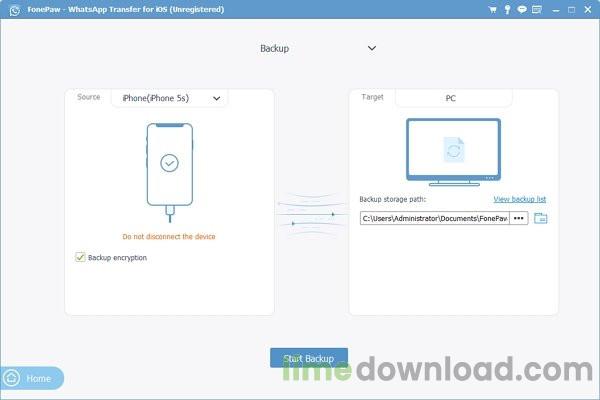Open the shopping cart purchase icon
The width and height of the screenshot is (600, 400).
[x=492, y=10]
